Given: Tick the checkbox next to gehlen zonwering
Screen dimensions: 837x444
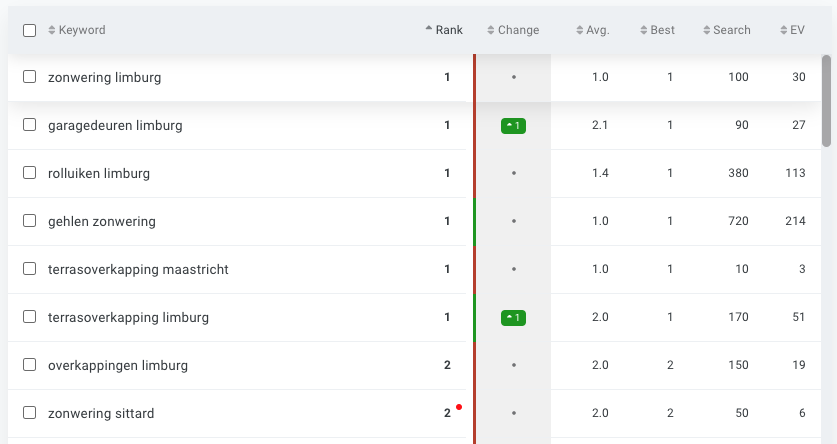Looking at the screenshot, I should (29, 221).
